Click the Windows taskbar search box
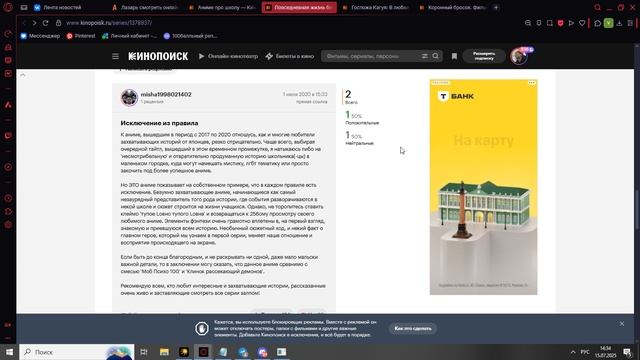Image resolution: width=640 pixels, height=360 pixels. [77, 352]
